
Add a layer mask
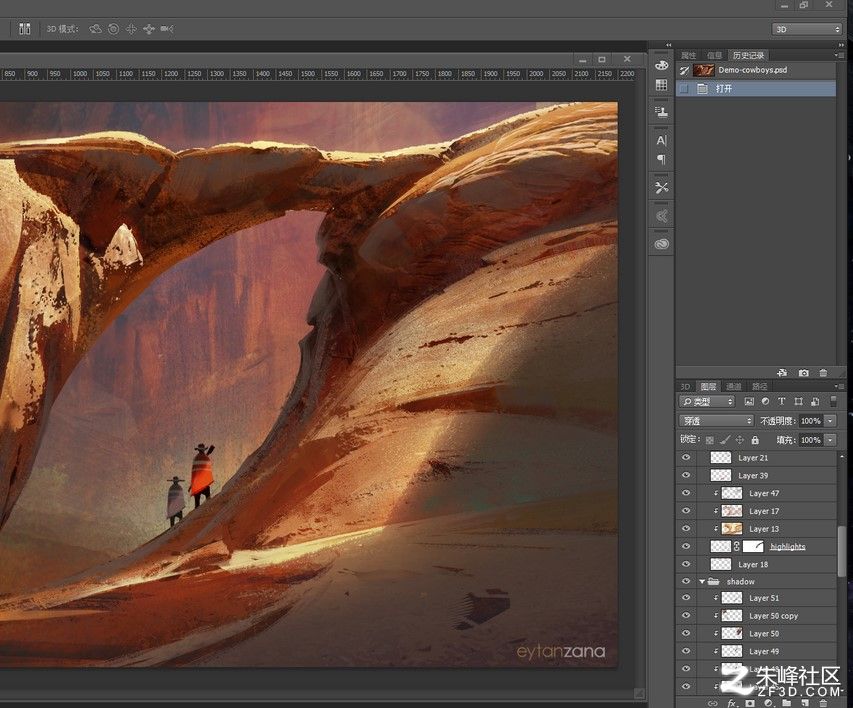coord(750,703)
